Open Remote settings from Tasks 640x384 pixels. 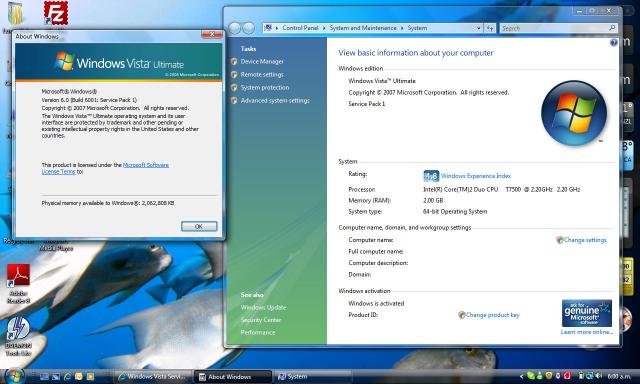(262, 75)
